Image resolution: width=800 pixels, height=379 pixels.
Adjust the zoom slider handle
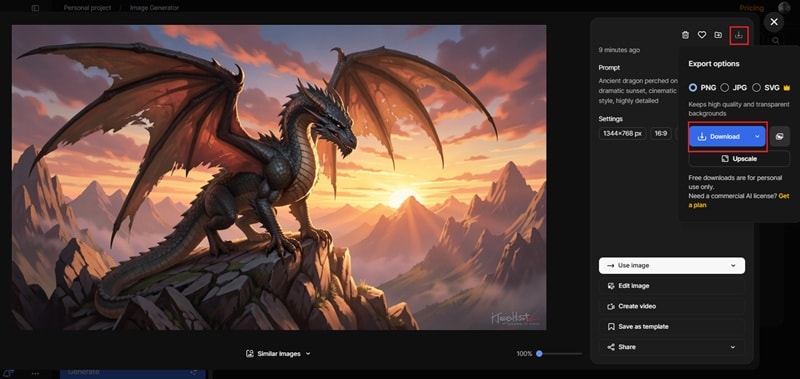tap(539, 353)
